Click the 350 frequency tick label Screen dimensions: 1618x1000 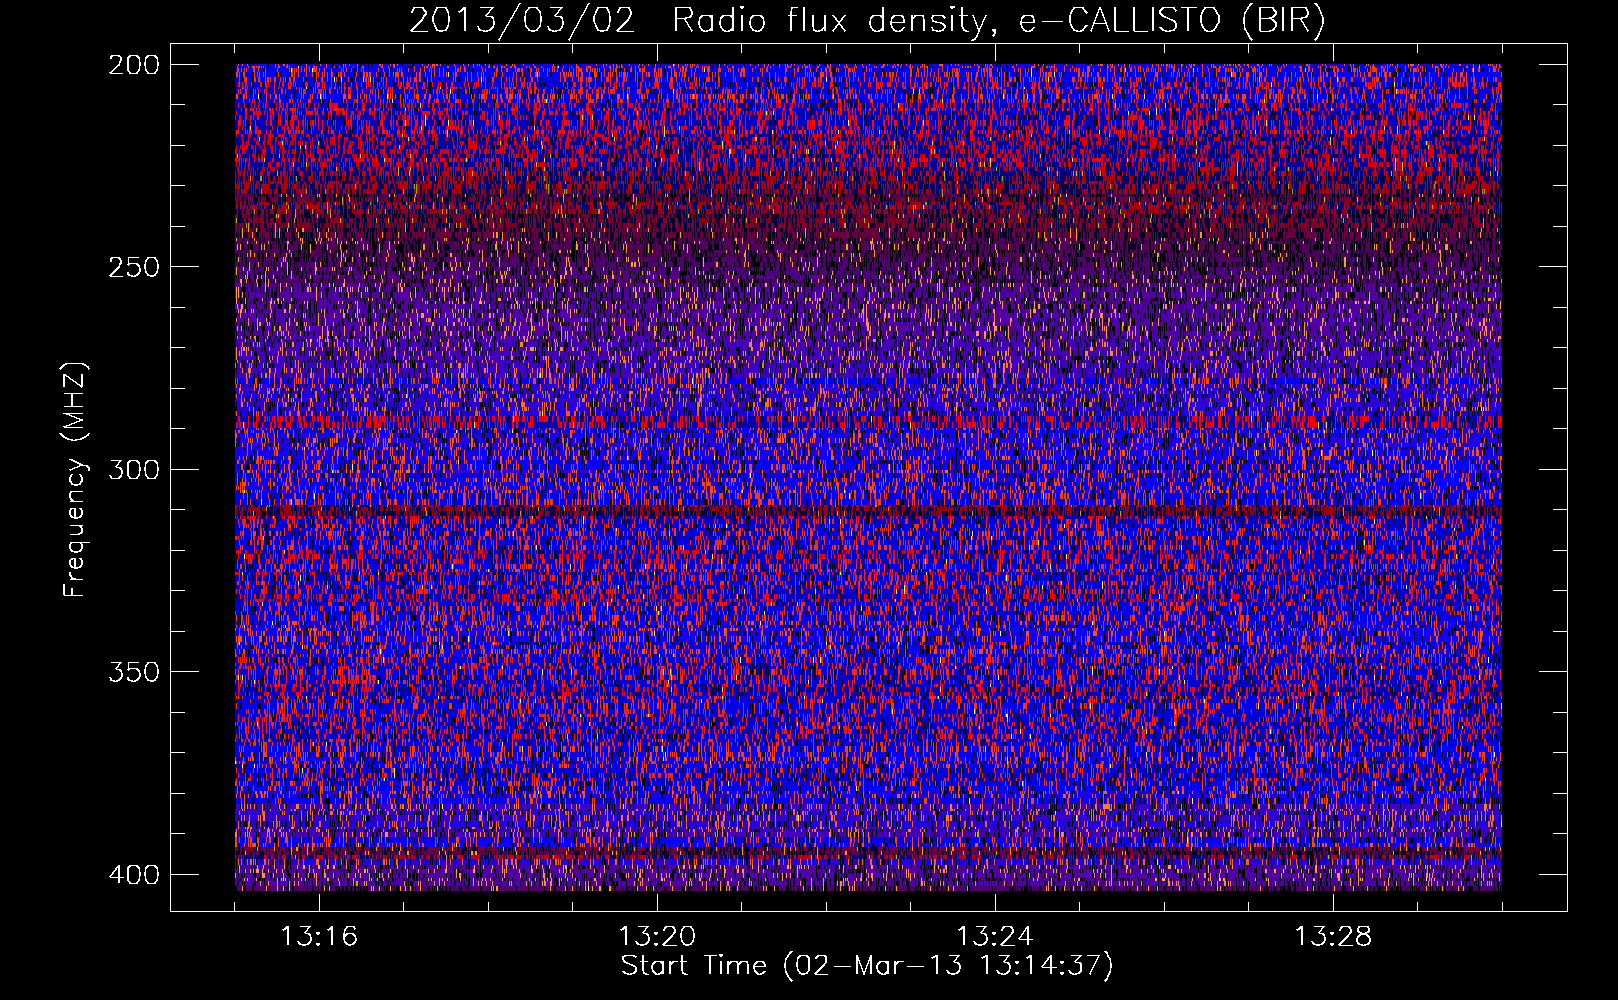(x=133, y=671)
